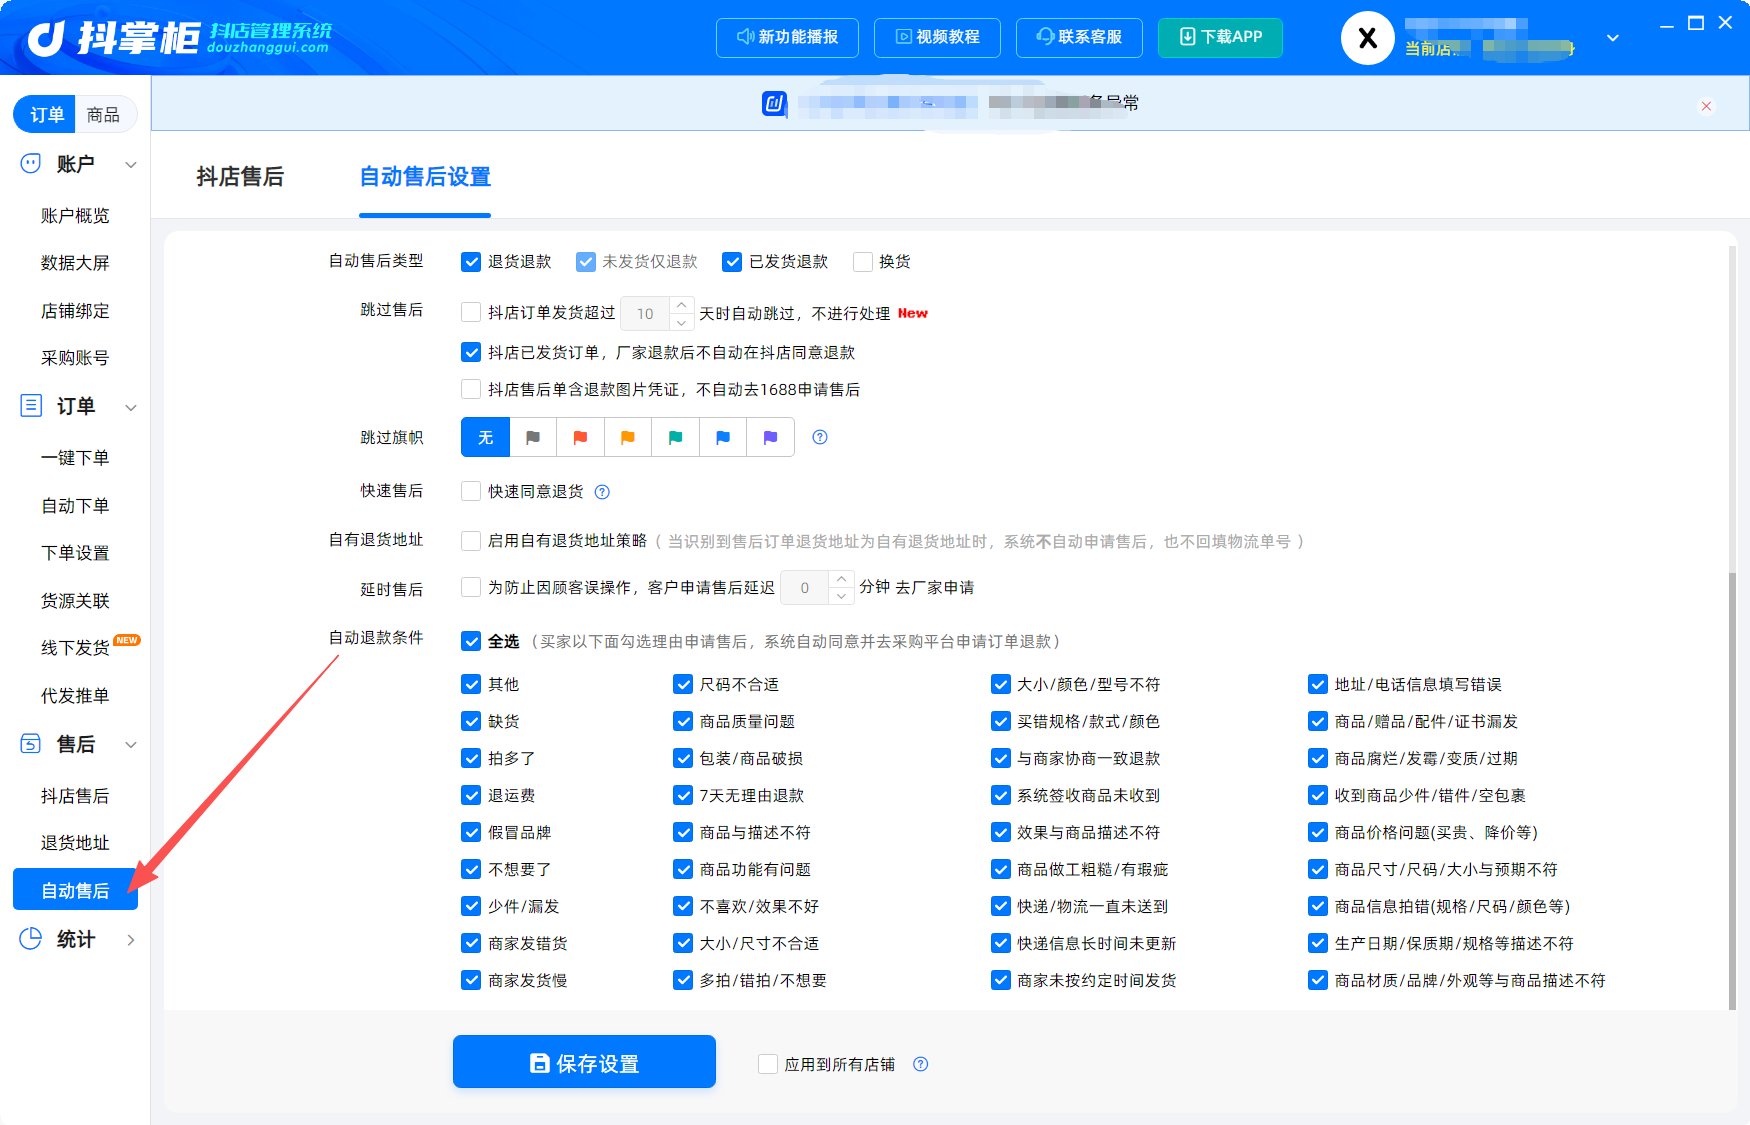Click the 延迟 minutes input field
1750x1125 pixels.
pyautogui.click(x=804, y=588)
